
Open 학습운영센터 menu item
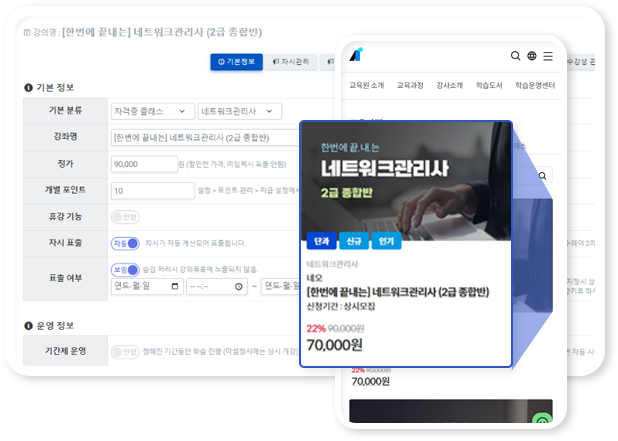click(x=535, y=85)
